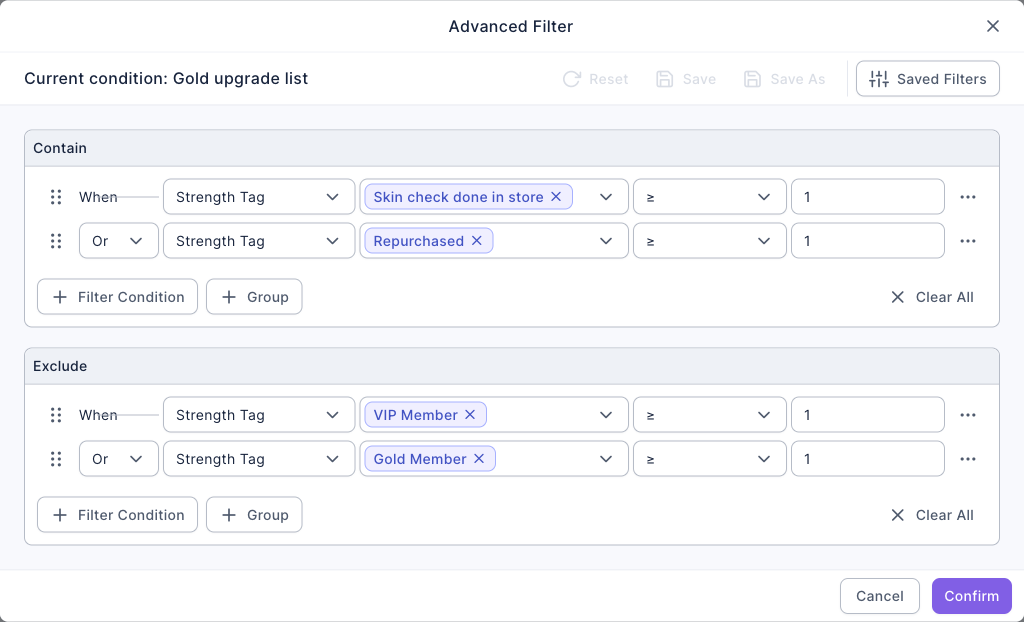Expand tag selector chevron in Repurchased row

click(606, 241)
